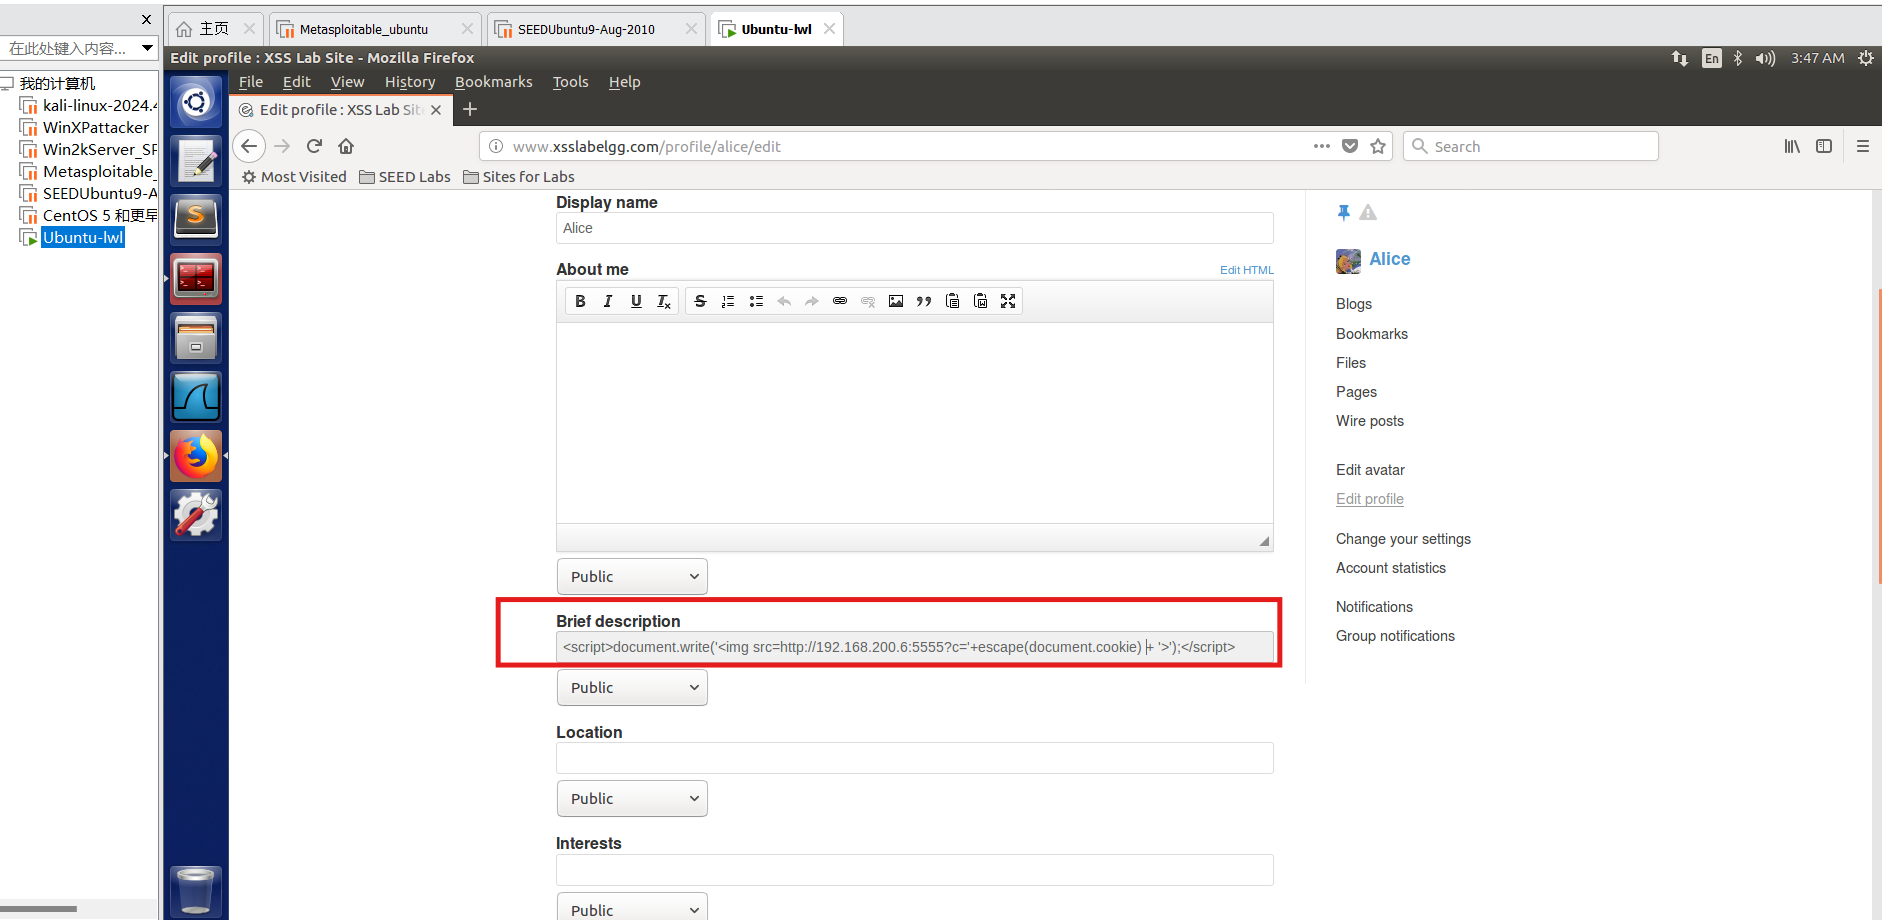The width and height of the screenshot is (1882, 920).
Task: Insert a block quote
Action: coord(924,301)
